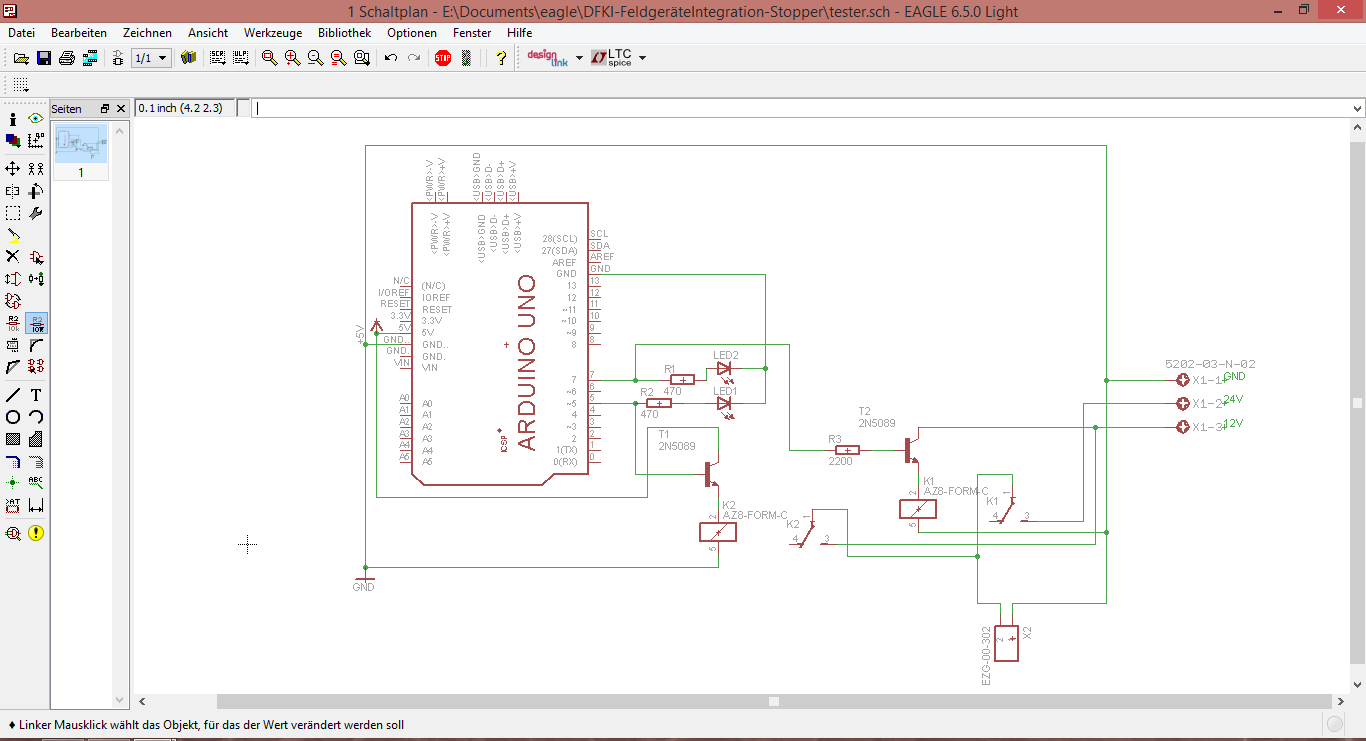Open the Fenster menu
This screenshot has width=1366, height=741.
coord(472,33)
